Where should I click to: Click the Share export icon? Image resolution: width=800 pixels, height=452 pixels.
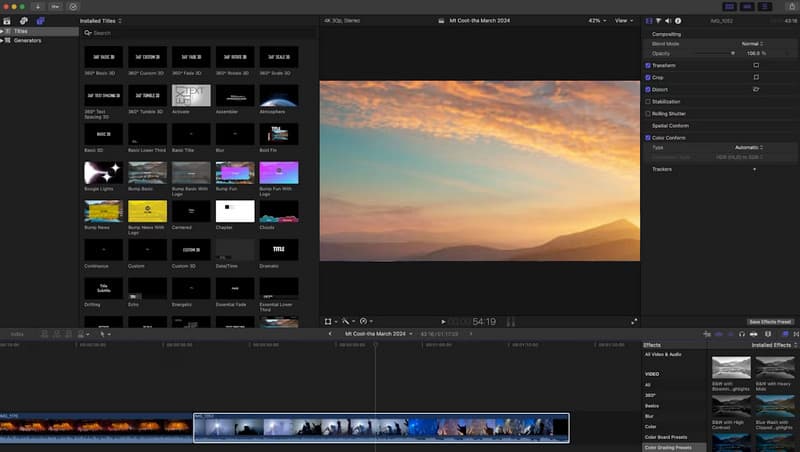click(792, 7)
